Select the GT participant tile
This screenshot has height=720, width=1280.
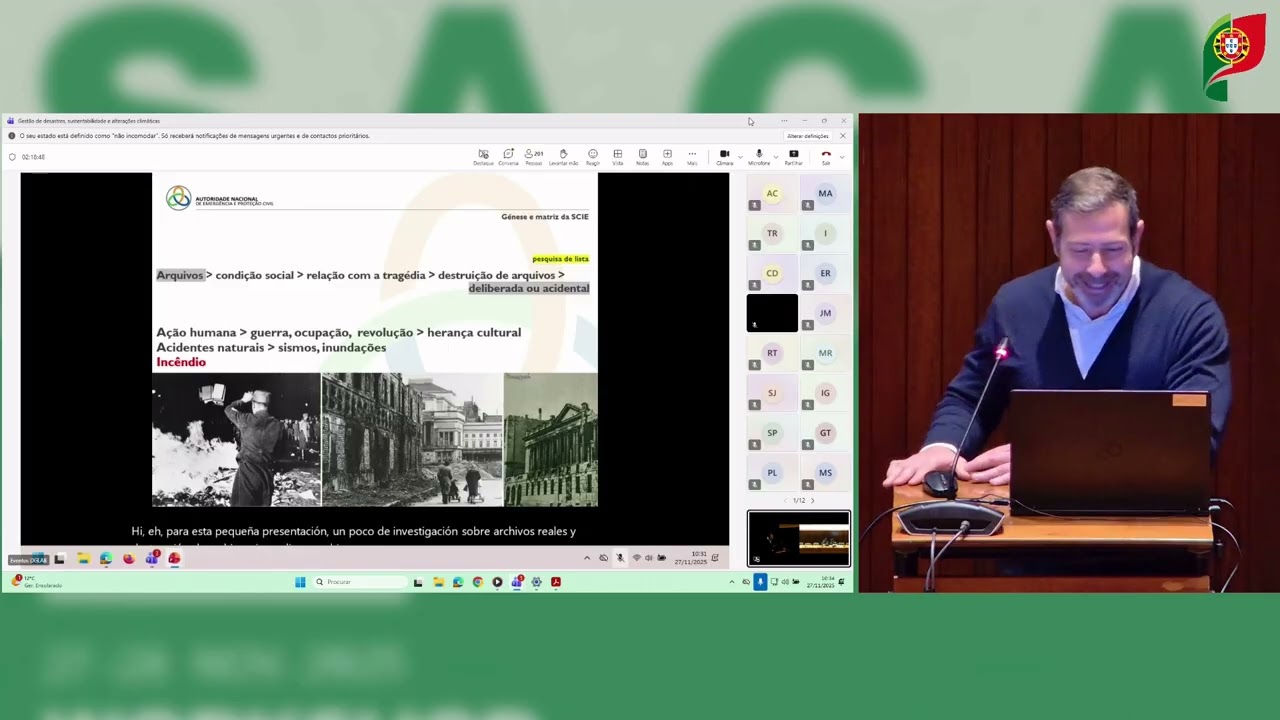click(825, 433)
